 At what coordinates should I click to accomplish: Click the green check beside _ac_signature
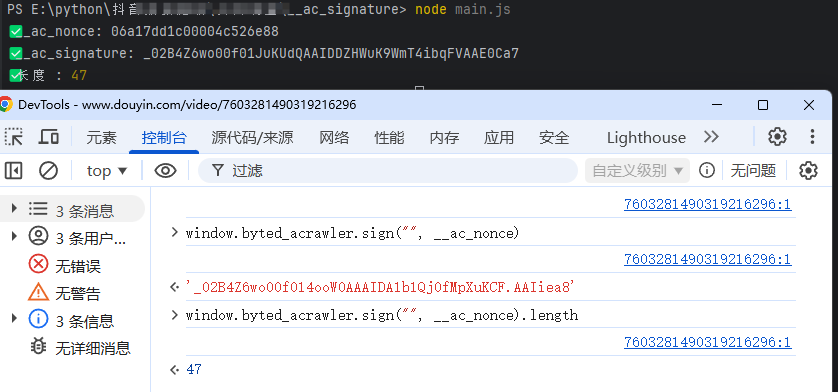(x=15, y=54)
